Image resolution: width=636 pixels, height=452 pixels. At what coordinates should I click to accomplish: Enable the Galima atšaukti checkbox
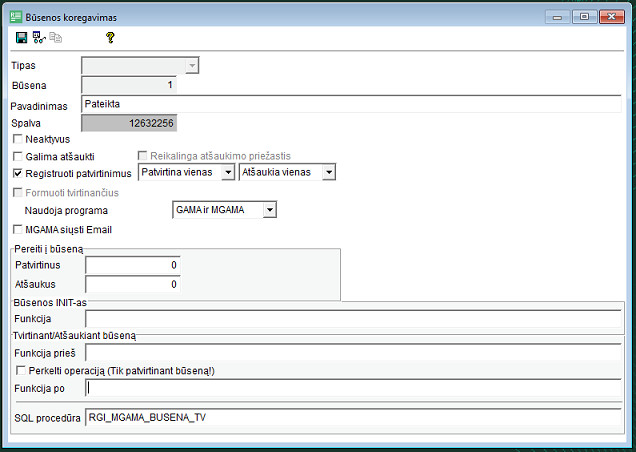point(17,157)
